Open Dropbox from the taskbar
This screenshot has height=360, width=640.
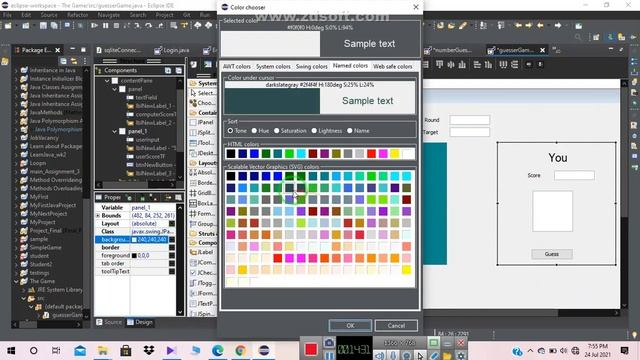[x=149, y=350]
